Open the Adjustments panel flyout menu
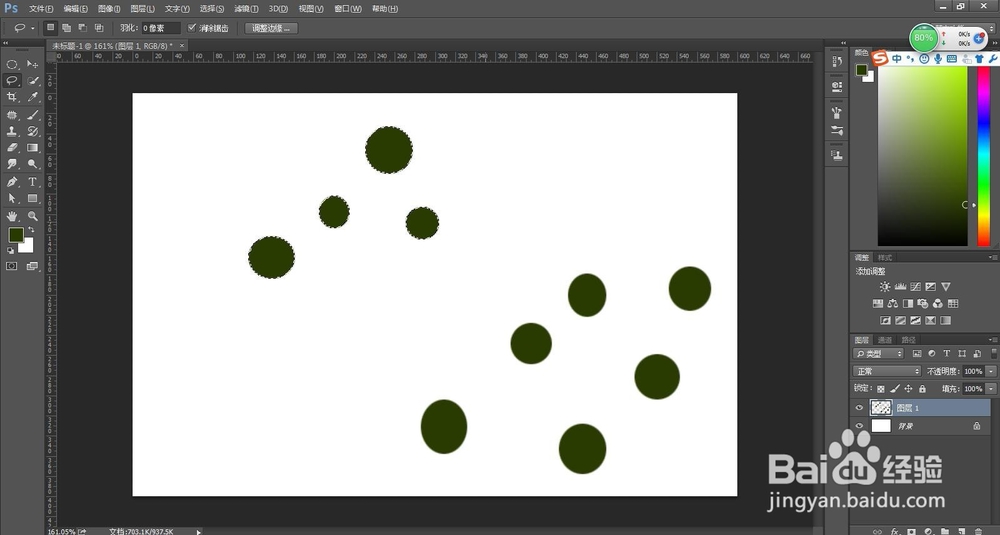Viewport: 1000px width, 535px height. click(x=993, y=258)
